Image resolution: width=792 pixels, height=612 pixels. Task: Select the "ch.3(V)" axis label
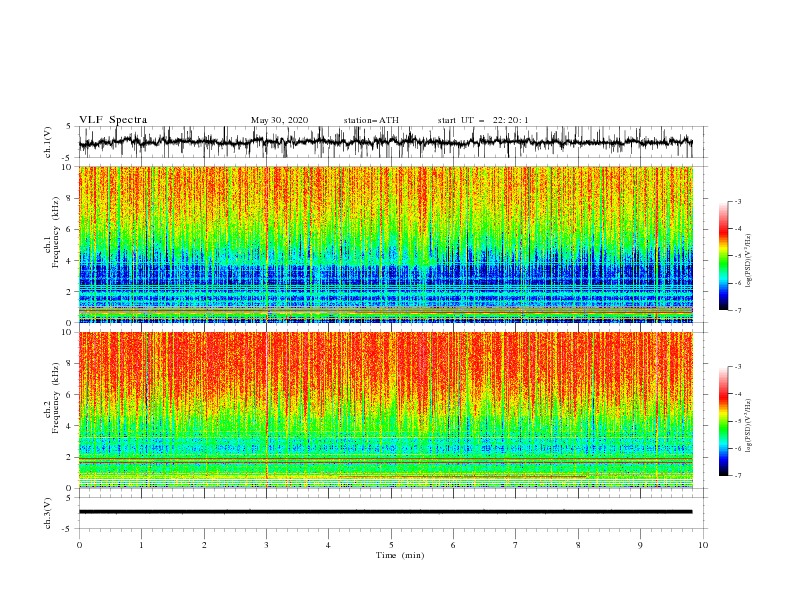[48, 513]
